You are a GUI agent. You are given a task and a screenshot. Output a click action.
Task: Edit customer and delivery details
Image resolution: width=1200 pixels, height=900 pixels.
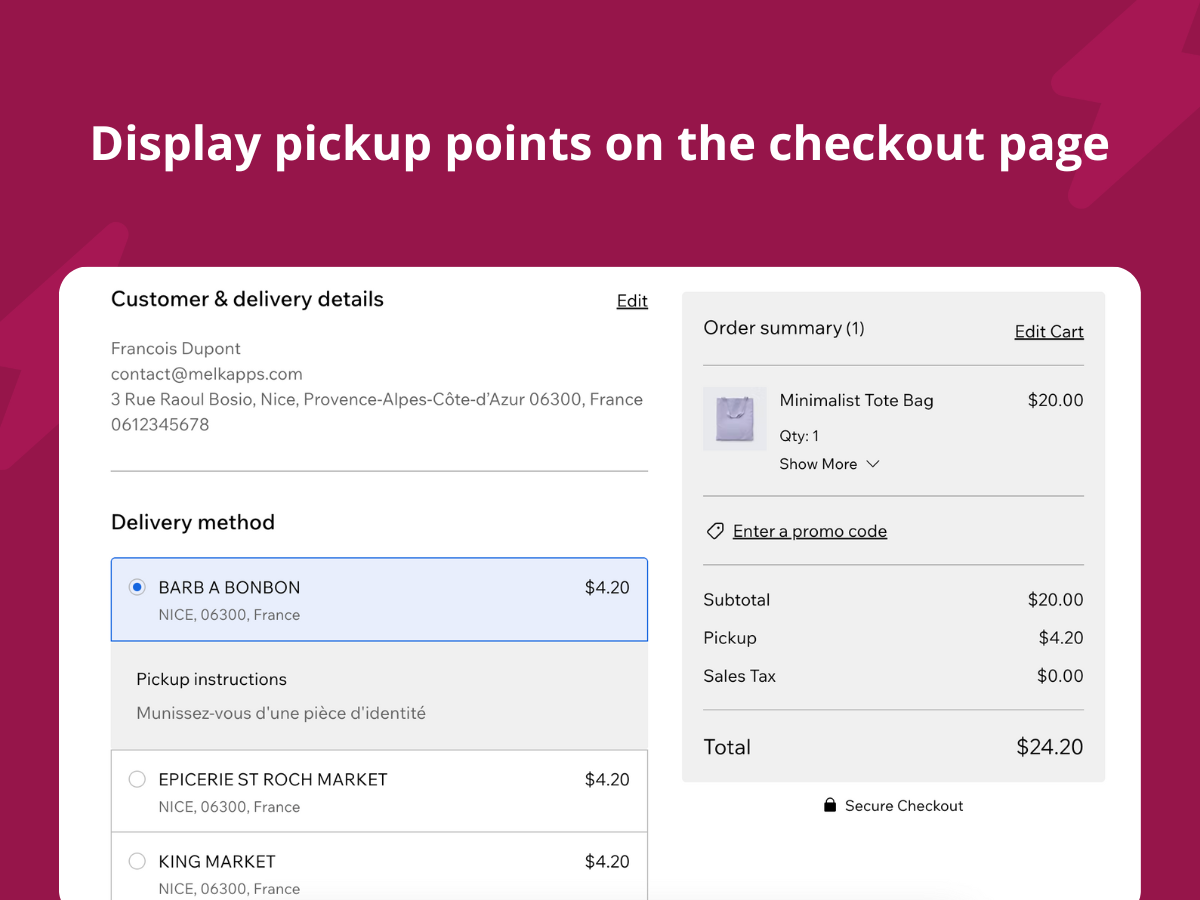[x=632, y=301]
